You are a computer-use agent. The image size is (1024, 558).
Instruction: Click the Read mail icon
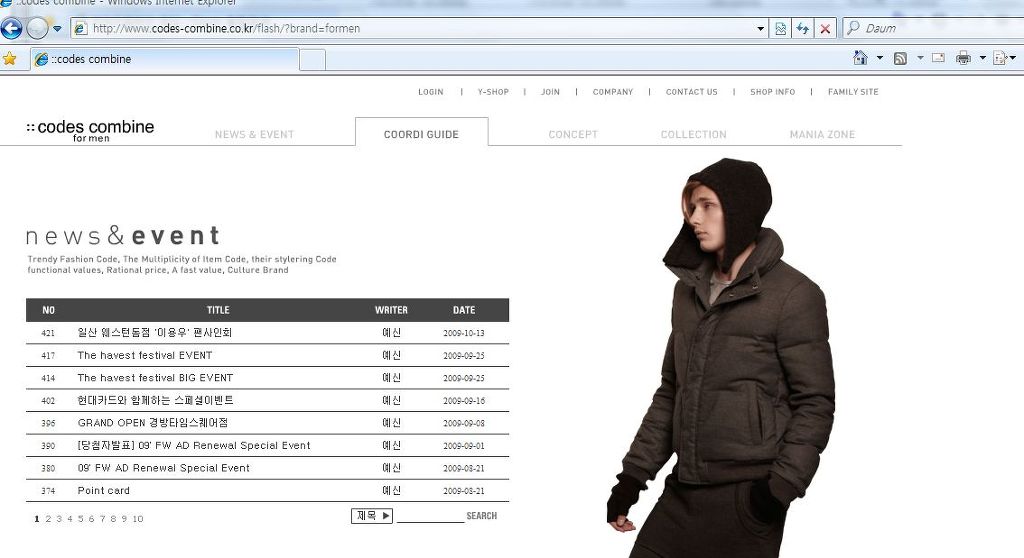click(x=938, y=57)
